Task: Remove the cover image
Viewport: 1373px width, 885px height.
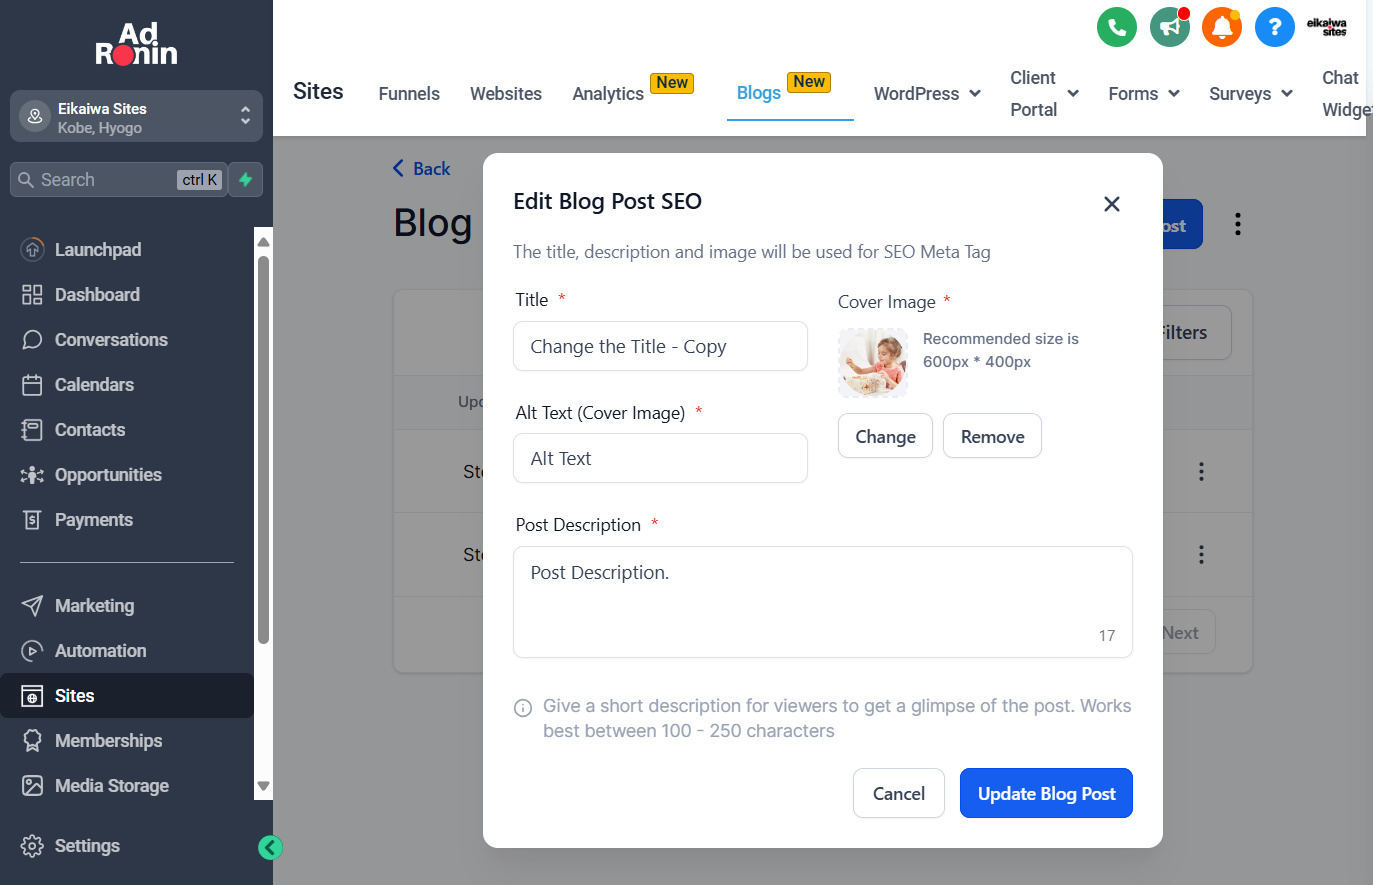Action: click(992, 436)
